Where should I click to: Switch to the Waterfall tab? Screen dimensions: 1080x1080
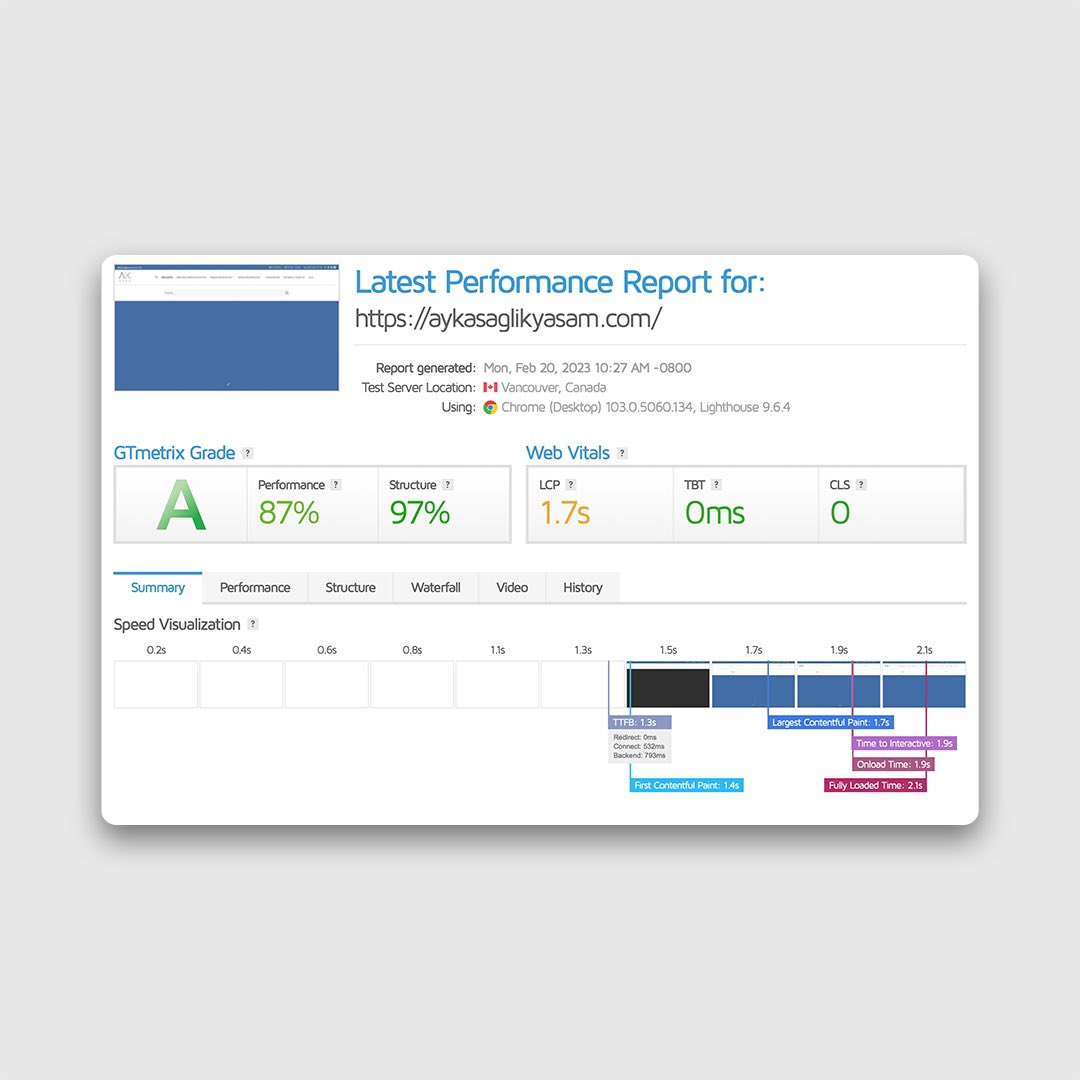point(435,588)
